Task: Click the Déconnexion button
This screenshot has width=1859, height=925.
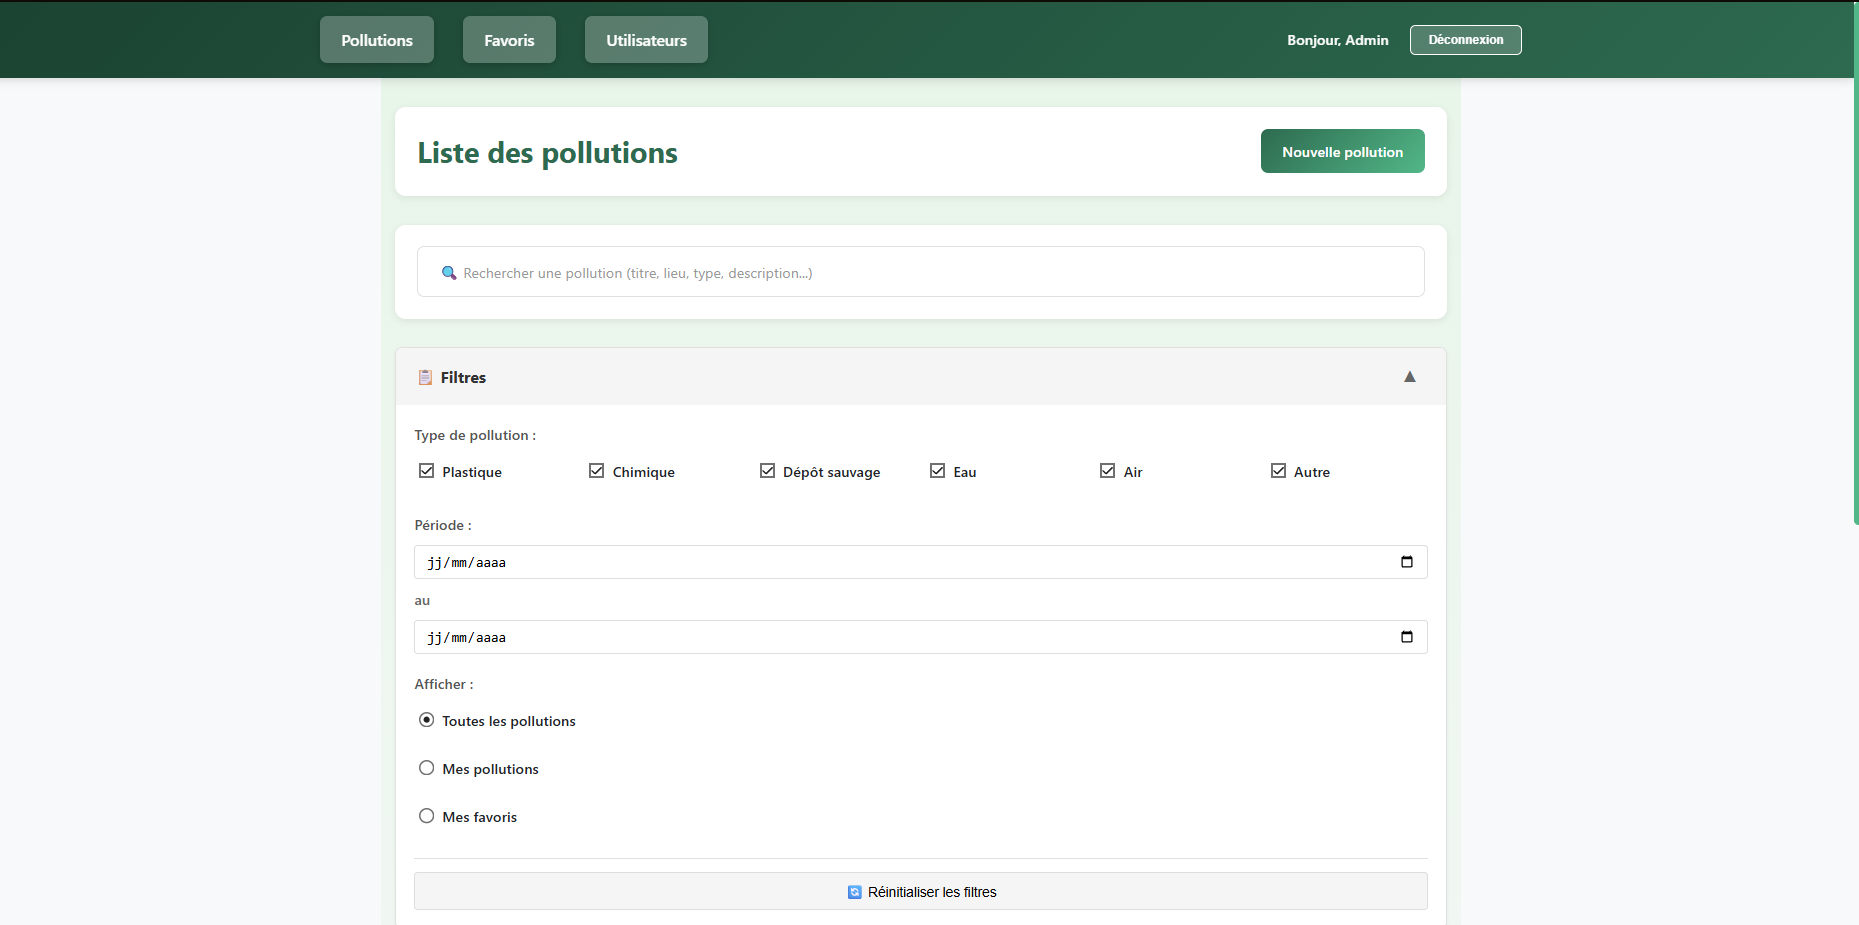Action: coord(1466,40)
